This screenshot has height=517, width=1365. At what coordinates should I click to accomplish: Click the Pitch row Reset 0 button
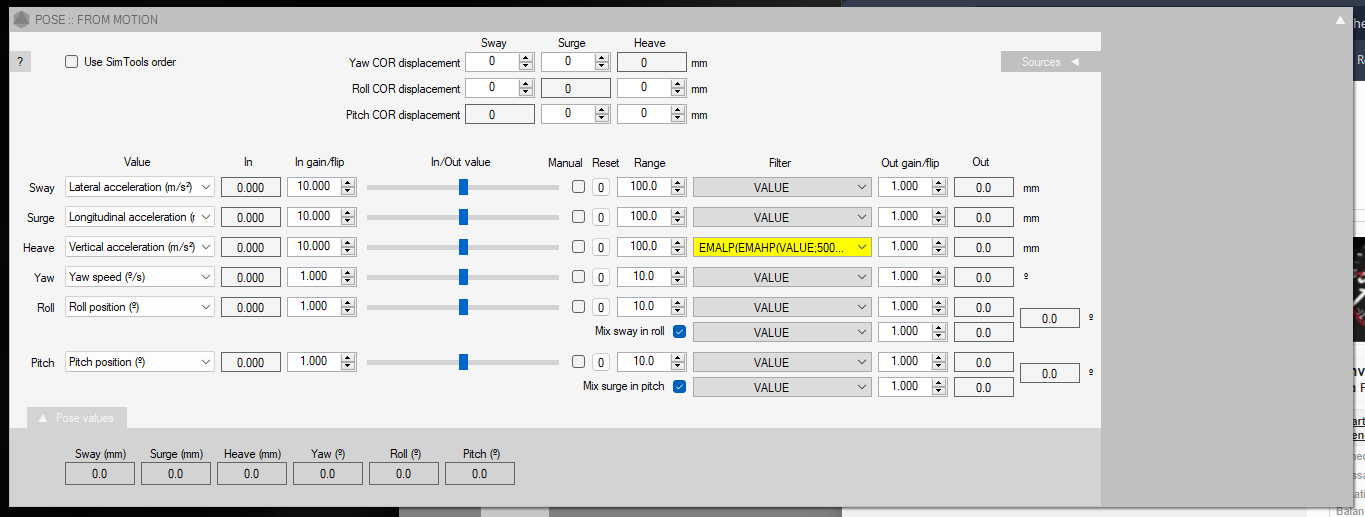coord(601,362)
